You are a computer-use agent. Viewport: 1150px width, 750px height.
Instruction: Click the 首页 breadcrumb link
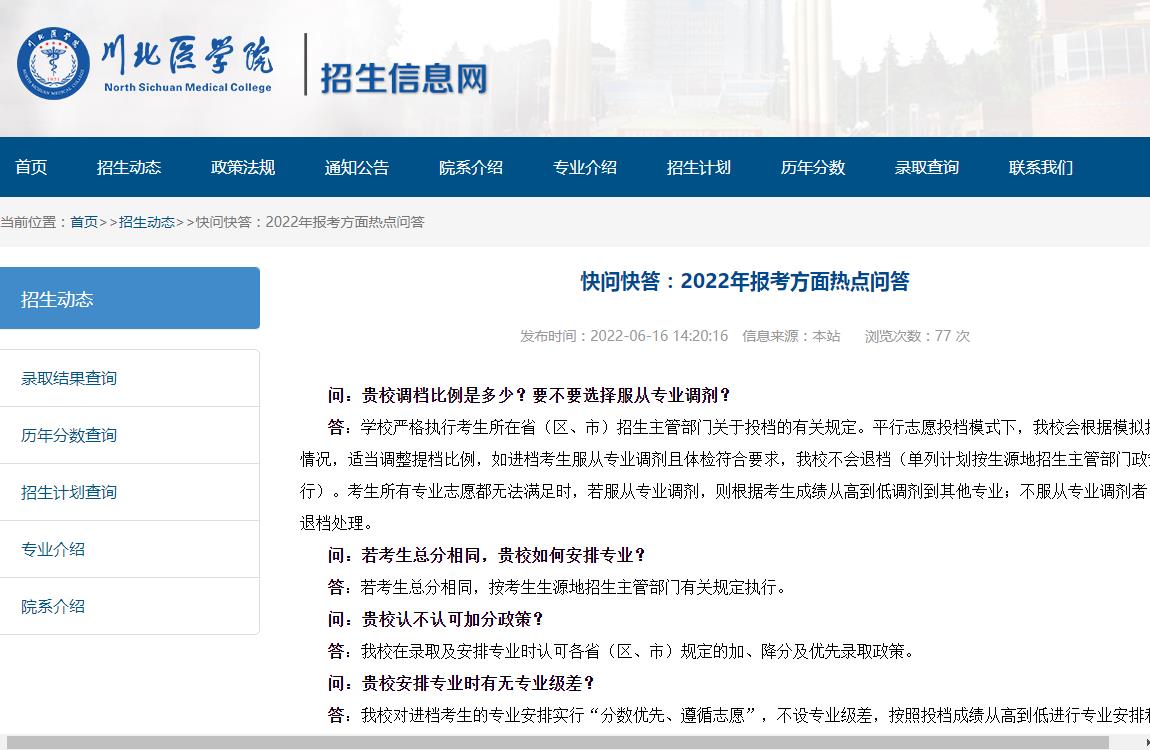[84, 222]
